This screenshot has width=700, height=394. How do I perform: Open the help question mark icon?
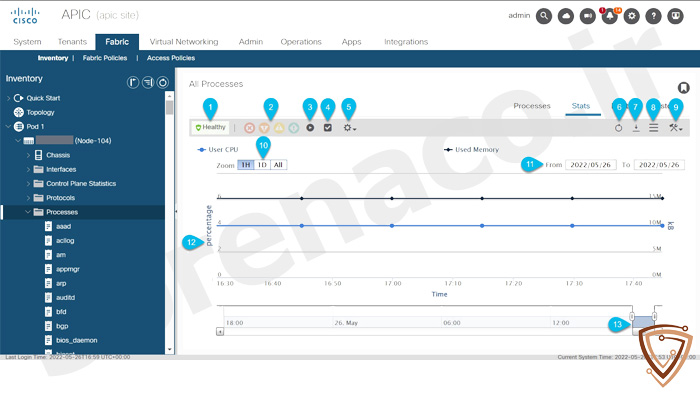tap(654, 17)
